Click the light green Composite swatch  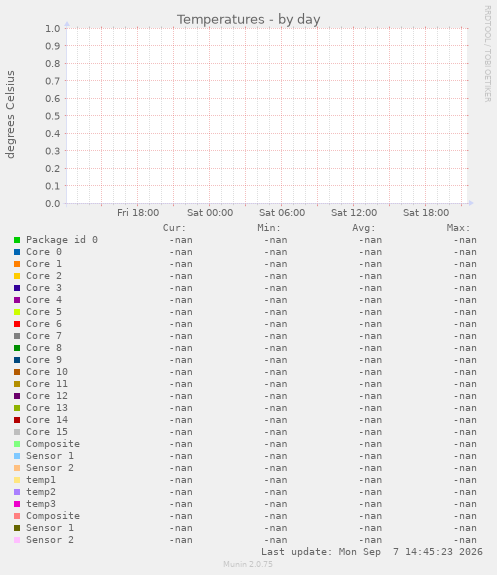17,444
